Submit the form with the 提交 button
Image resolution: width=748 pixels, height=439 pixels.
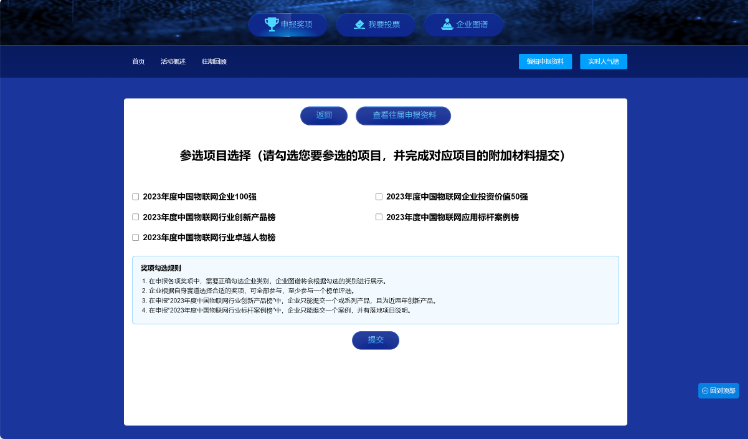click(375, 340)
